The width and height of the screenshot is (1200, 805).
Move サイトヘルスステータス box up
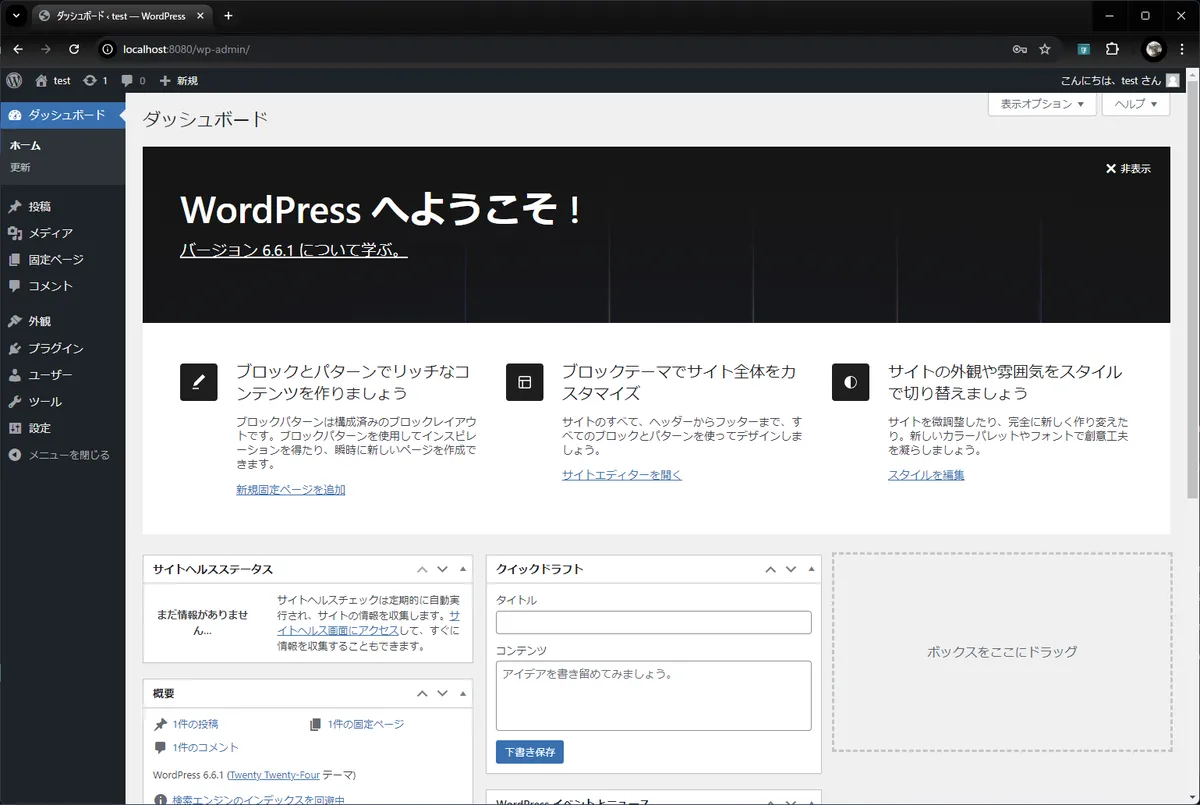coord(422,569)
